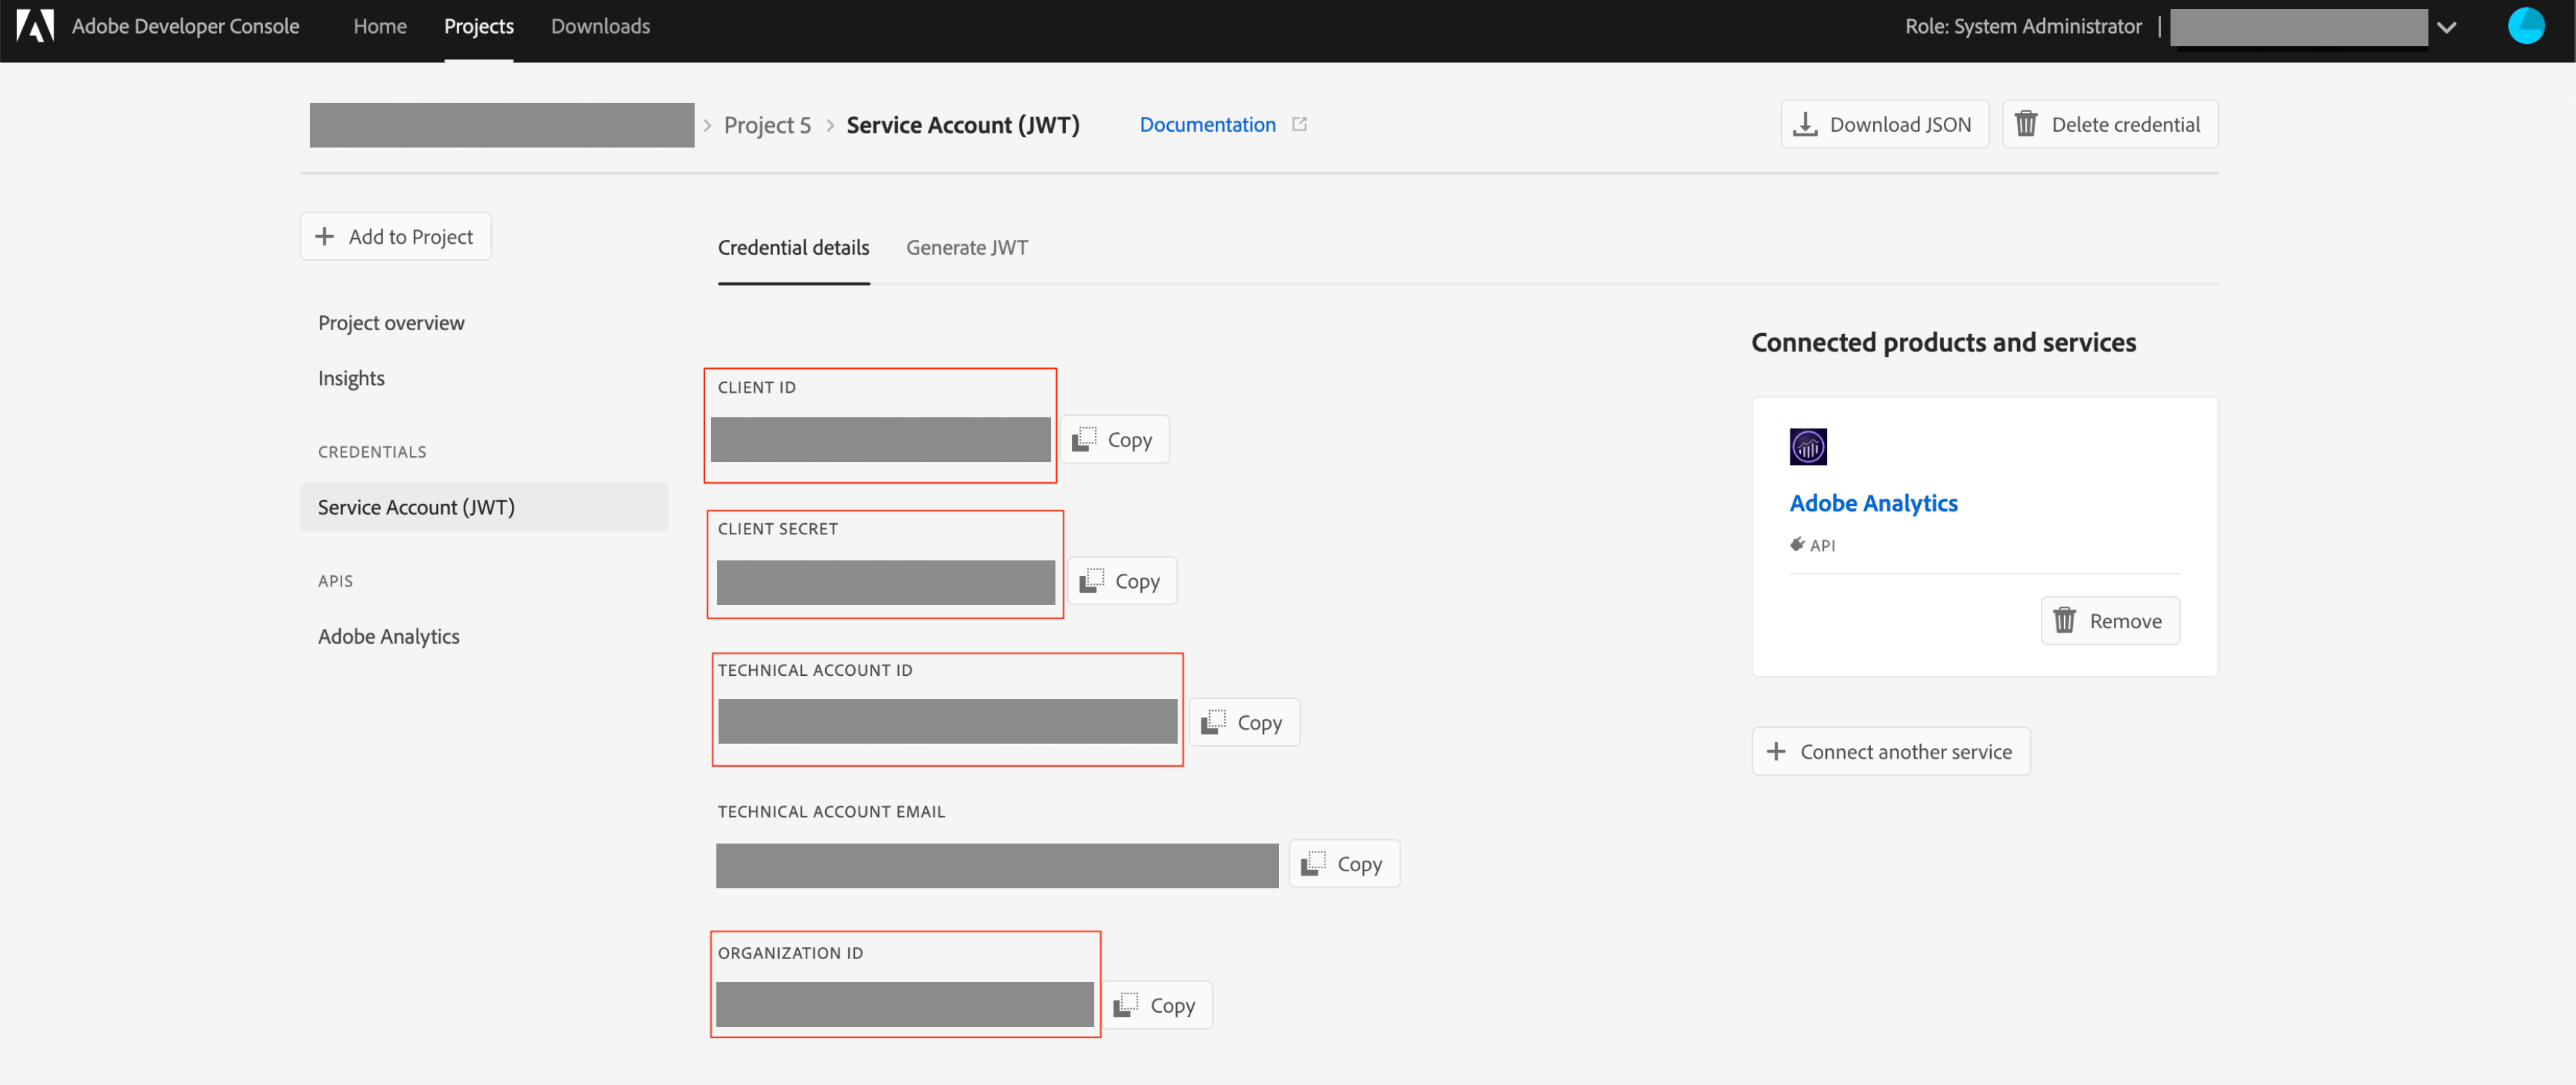Open the Projects nav item

click(x=478, y=26)
